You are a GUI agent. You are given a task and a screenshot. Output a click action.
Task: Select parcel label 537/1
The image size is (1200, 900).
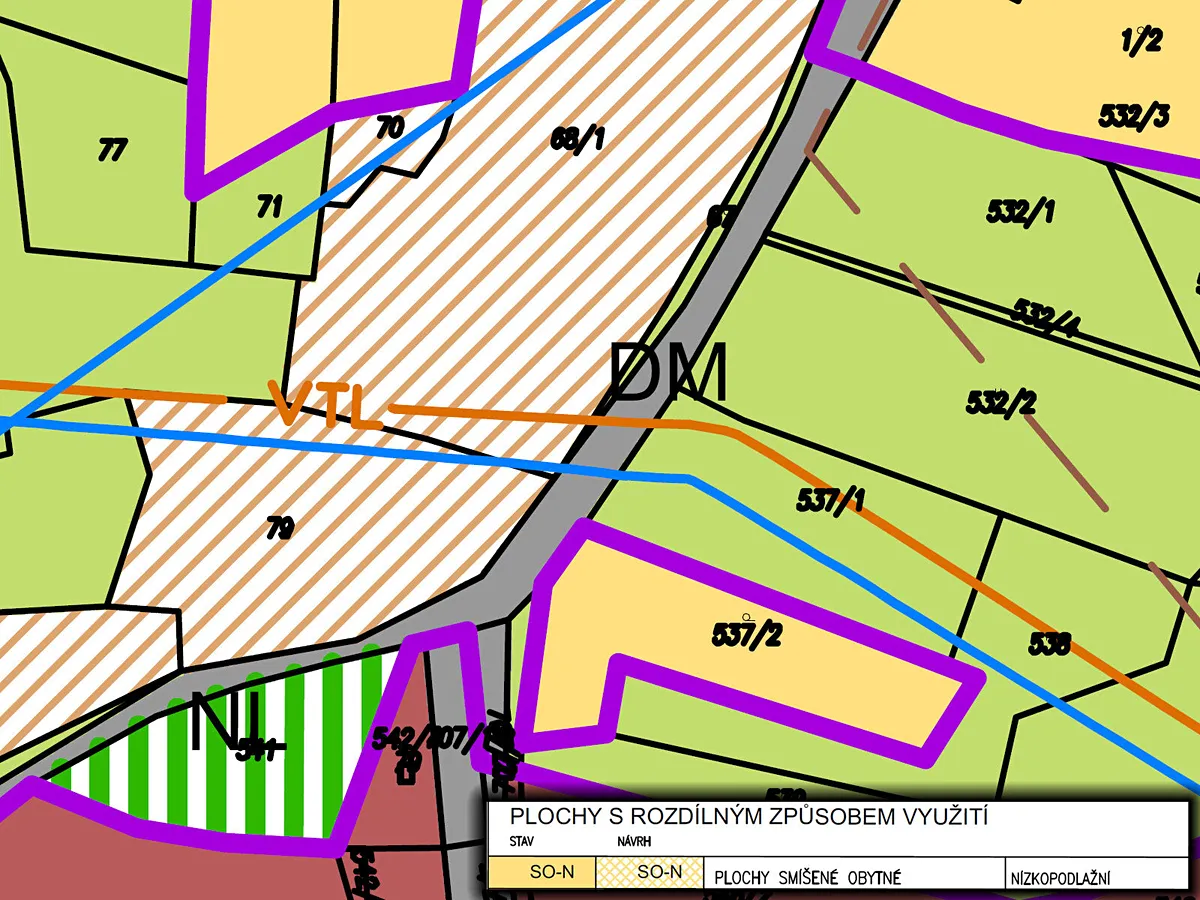[x=831, y=500]
